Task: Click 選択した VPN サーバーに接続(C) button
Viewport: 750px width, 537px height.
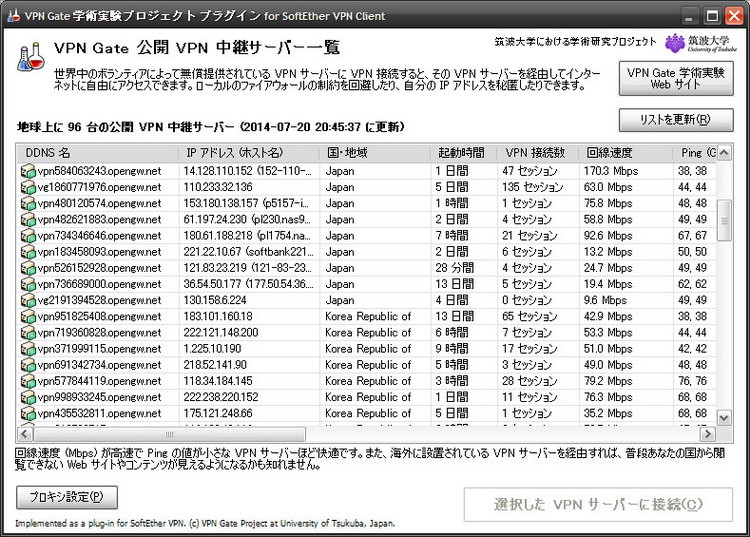Action: 598,504
